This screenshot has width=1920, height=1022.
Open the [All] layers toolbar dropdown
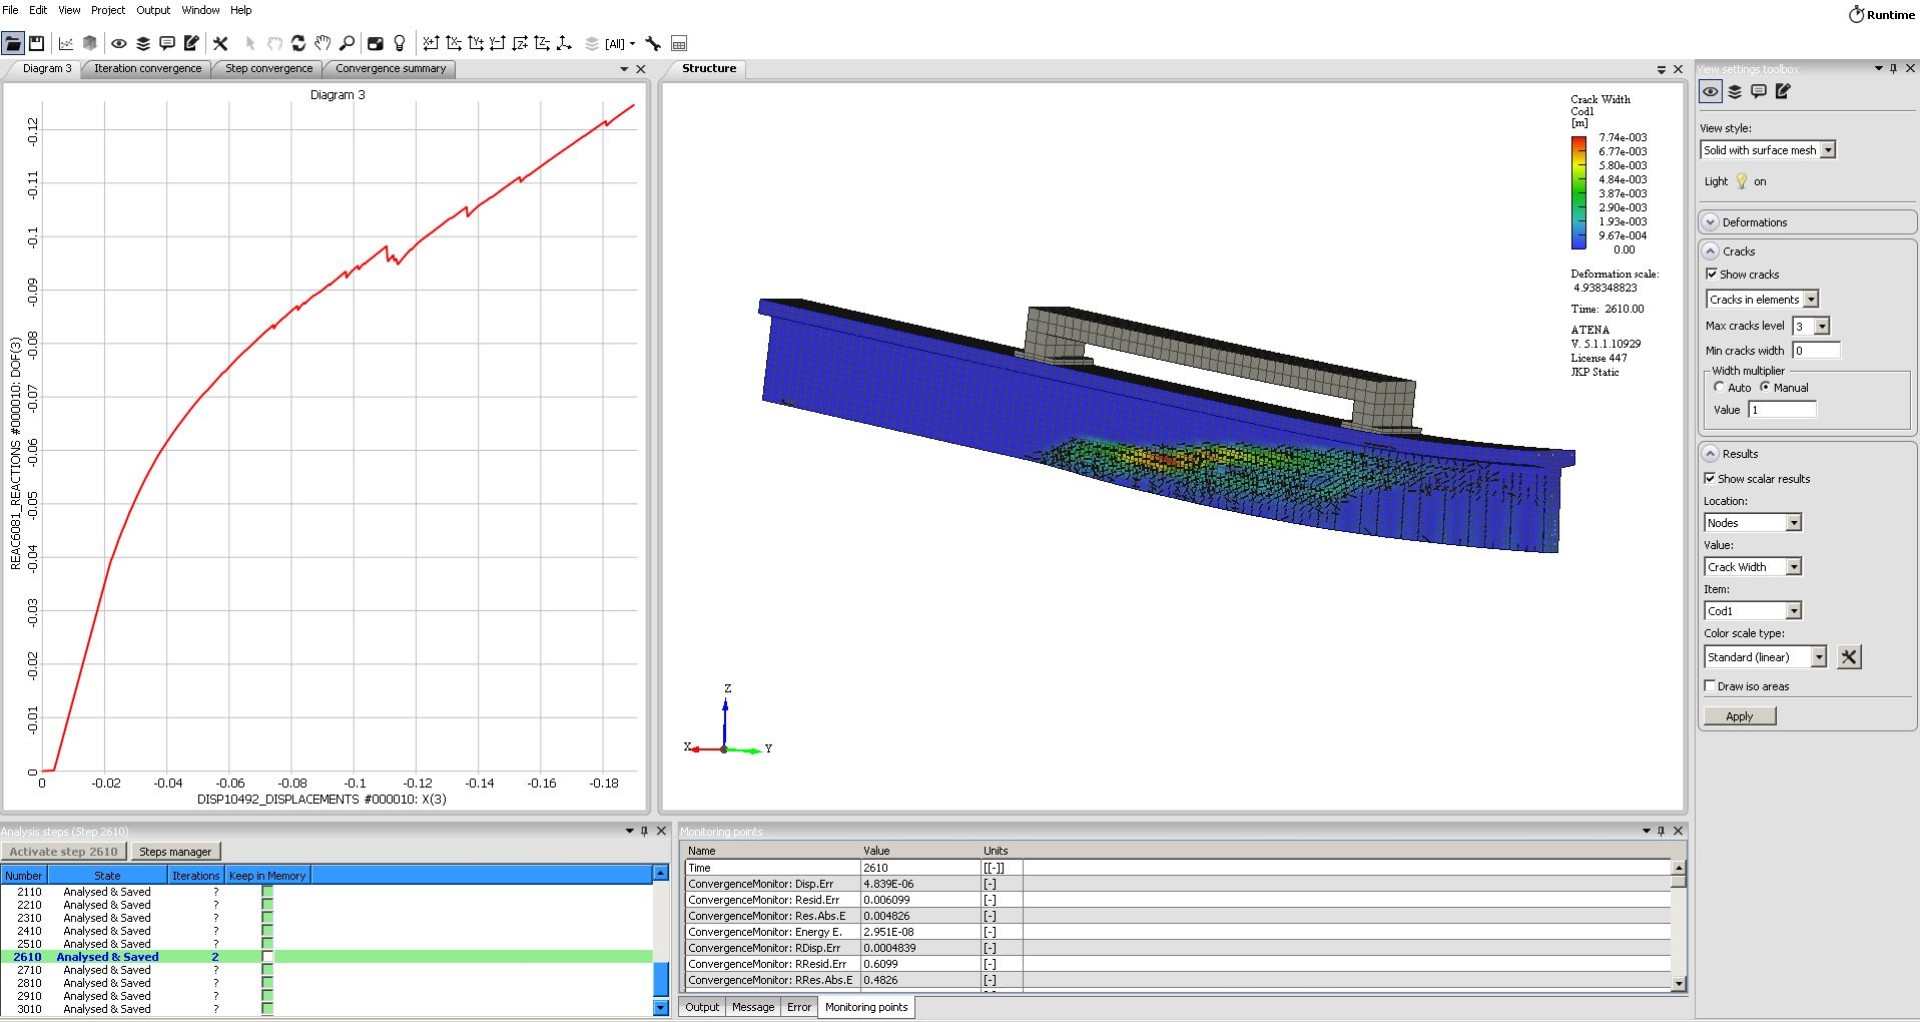coord(621,43)
